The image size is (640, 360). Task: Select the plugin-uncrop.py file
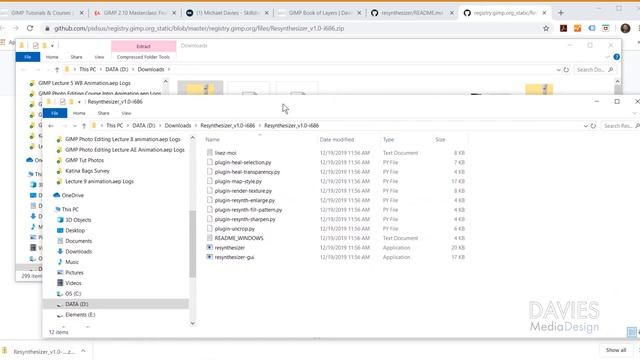tap(234, 229)
